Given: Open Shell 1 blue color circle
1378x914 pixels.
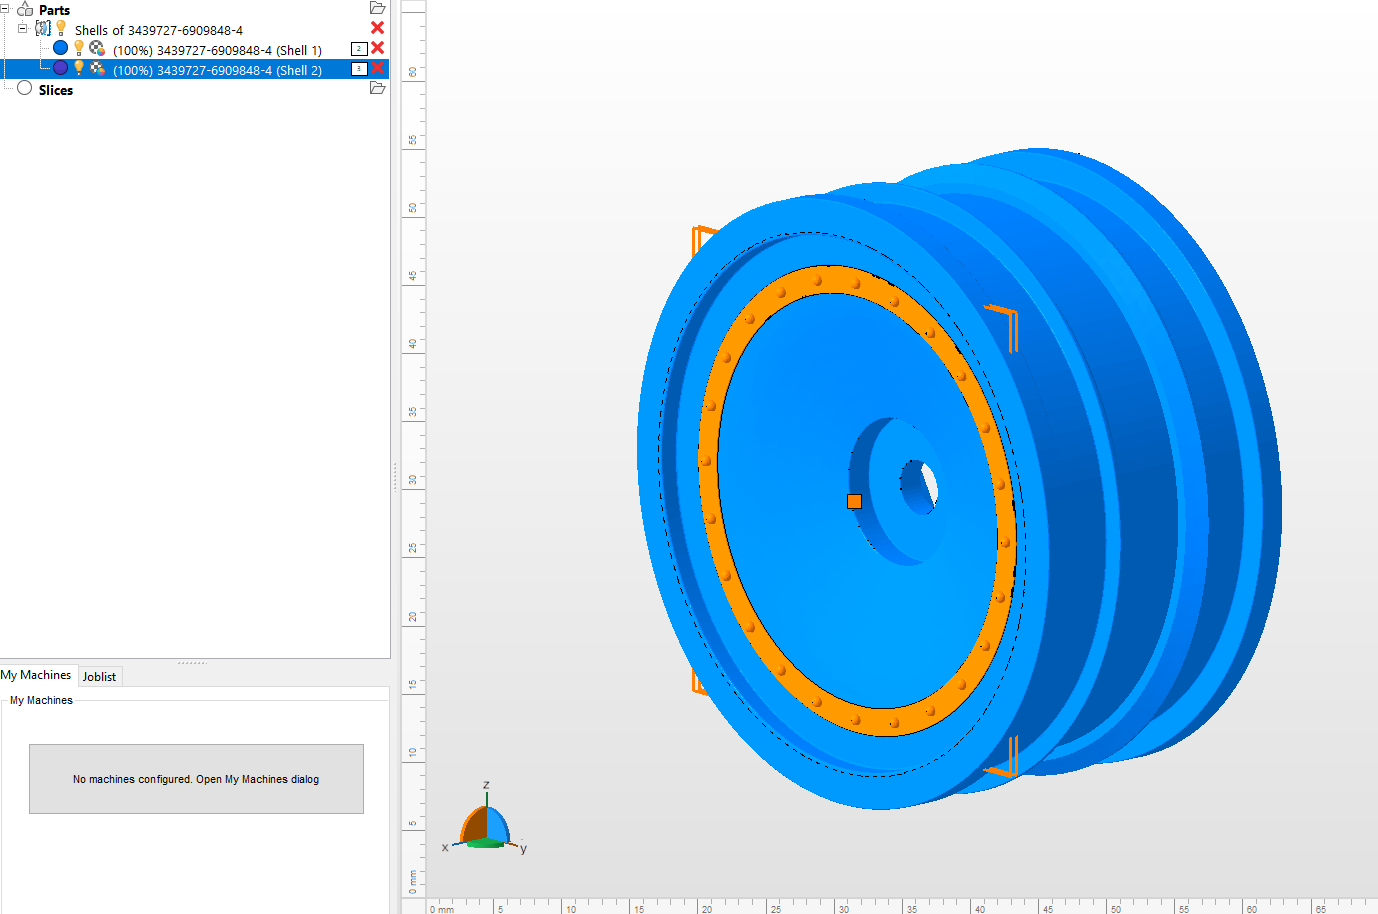Looking at the screenshot, I should [x=60, y=48].
